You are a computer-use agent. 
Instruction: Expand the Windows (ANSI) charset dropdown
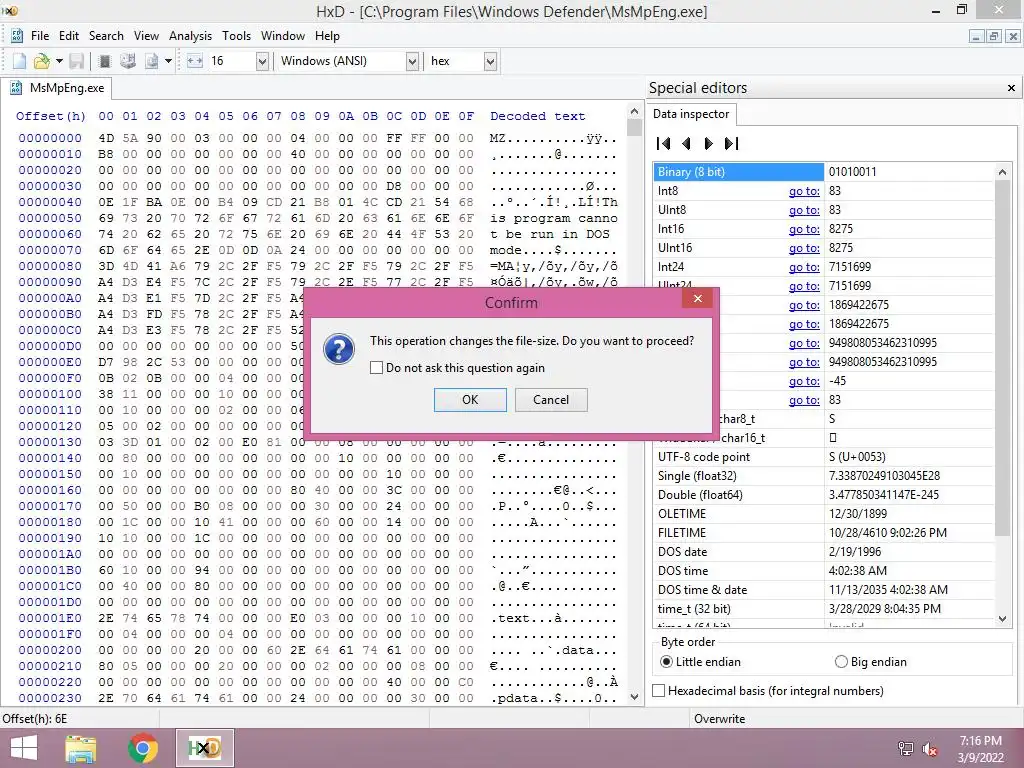click(x=412, y=61)
